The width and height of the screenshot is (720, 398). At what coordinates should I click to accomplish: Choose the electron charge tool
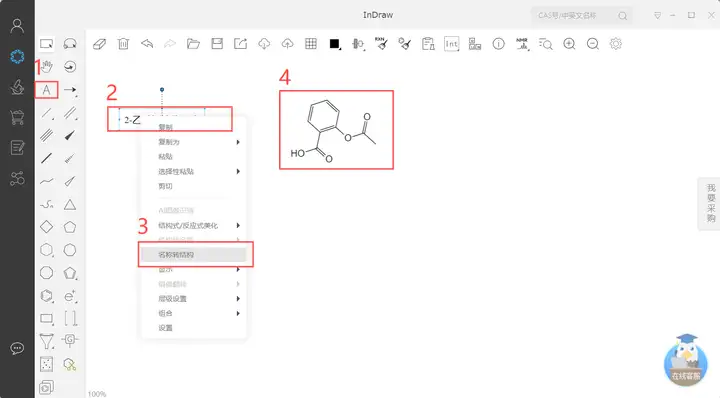pyautogui.click(x=70, y=296)
